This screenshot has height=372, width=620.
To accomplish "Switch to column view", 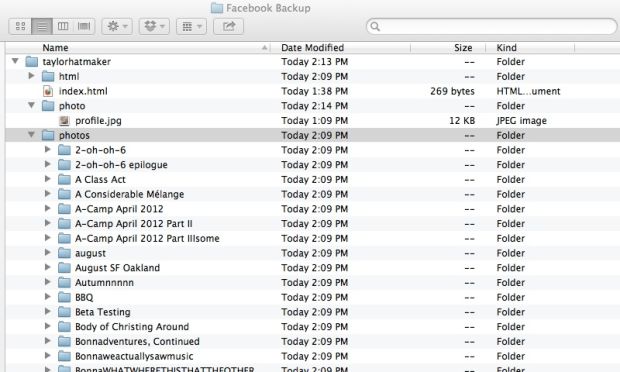I will (63, 26).
